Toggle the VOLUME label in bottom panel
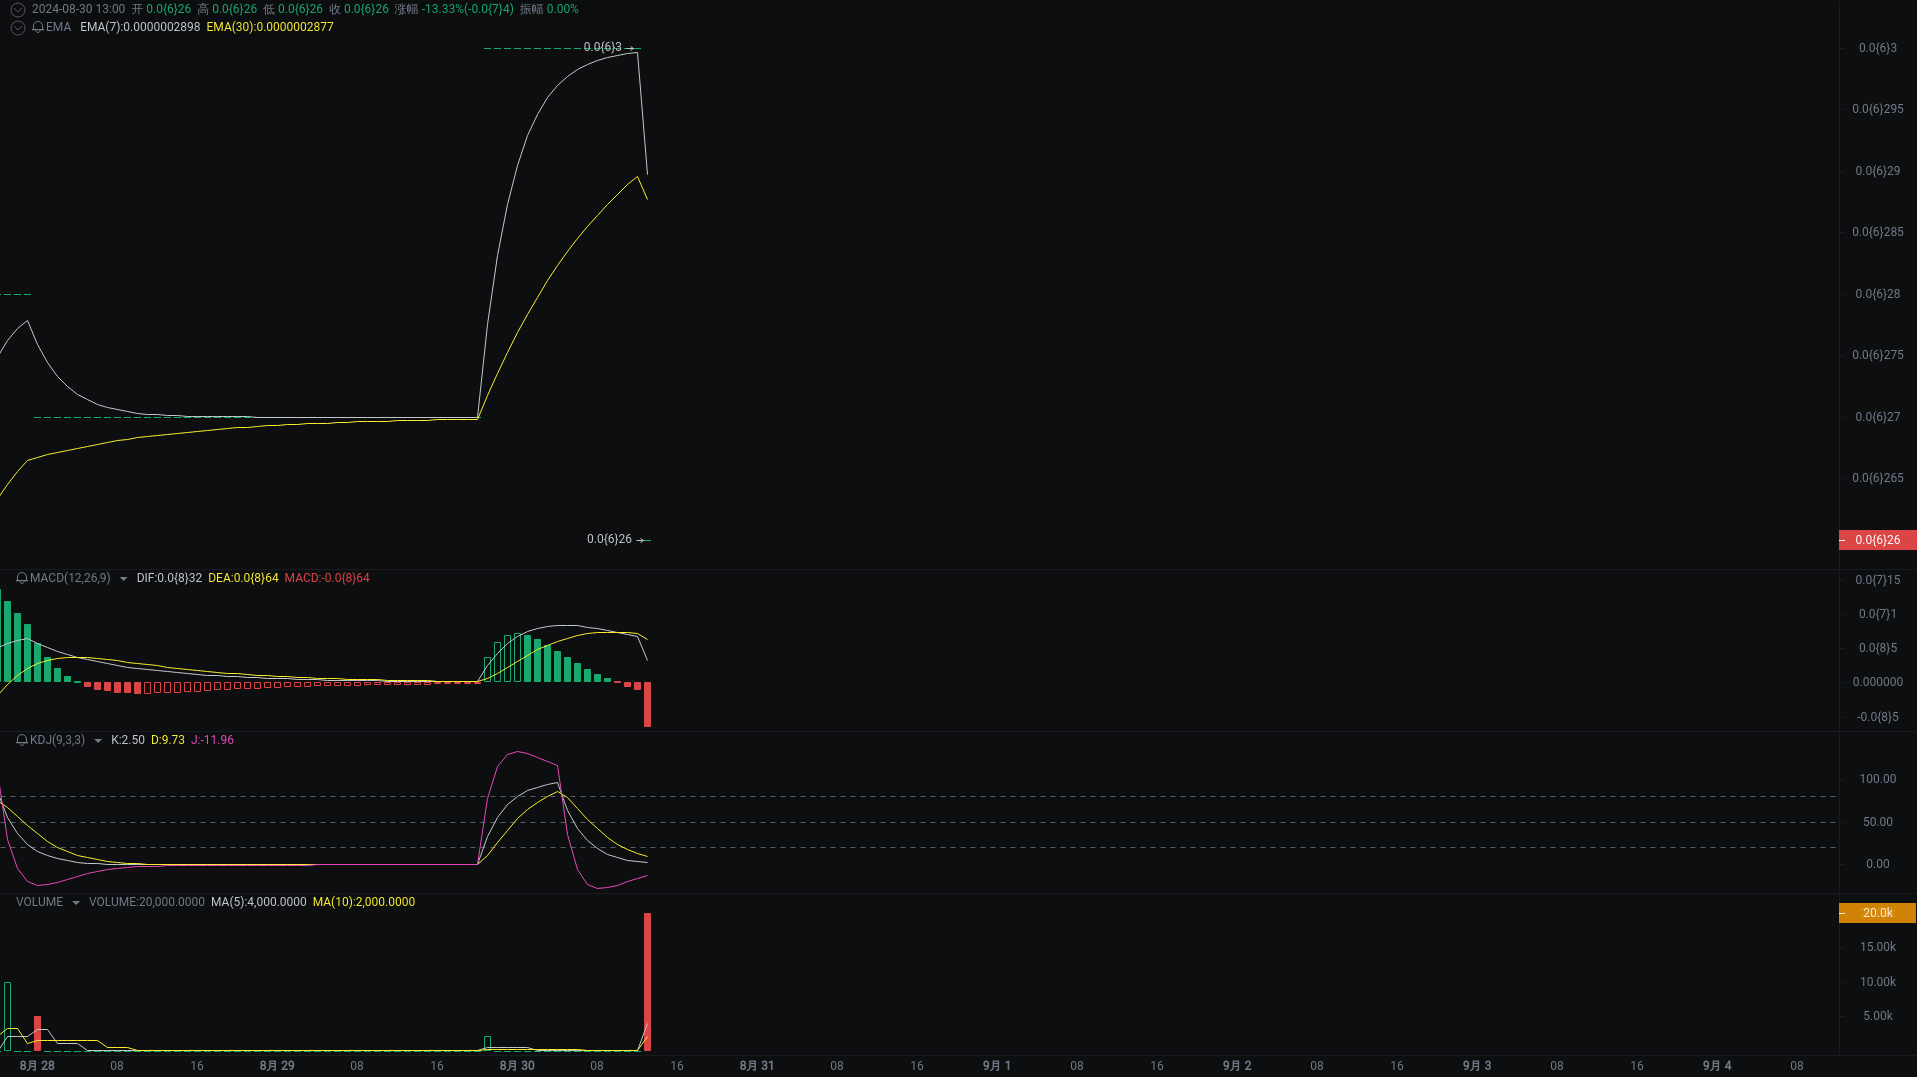1917x1077 pixels. point(39,901)
